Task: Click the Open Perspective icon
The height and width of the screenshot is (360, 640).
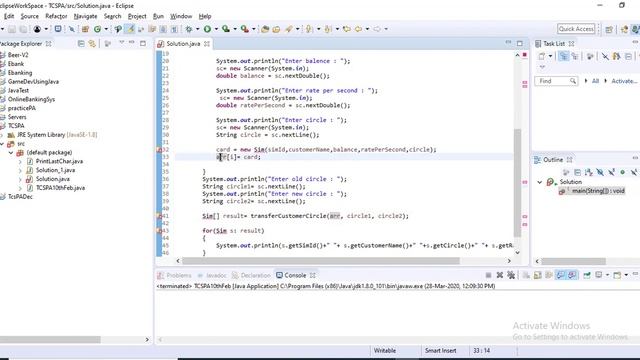Action: coord(609,29)
